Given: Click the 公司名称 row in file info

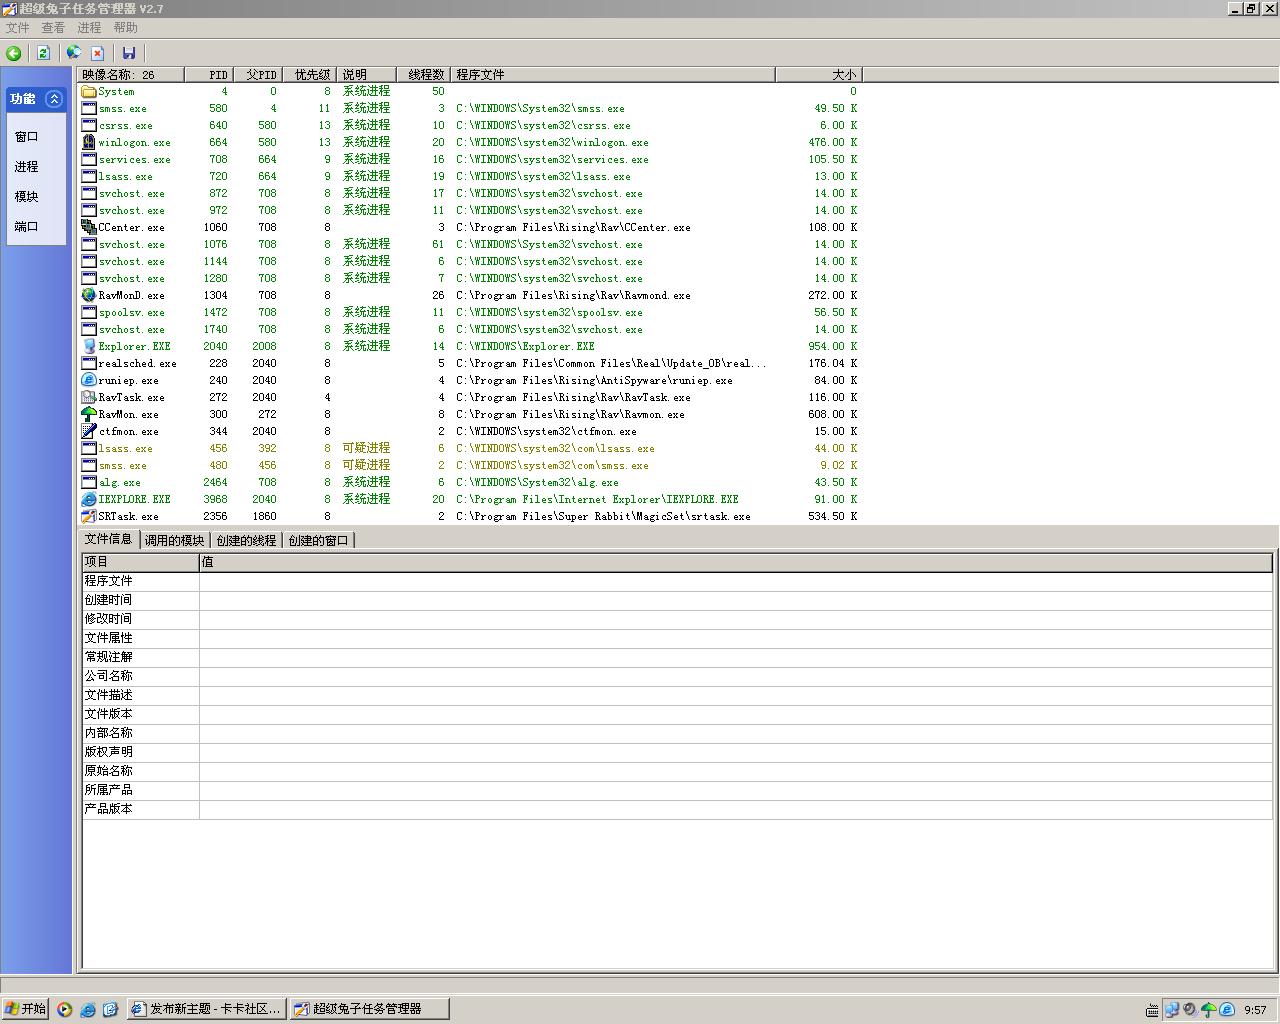Looking at the screenshot, I should (677, 676).
